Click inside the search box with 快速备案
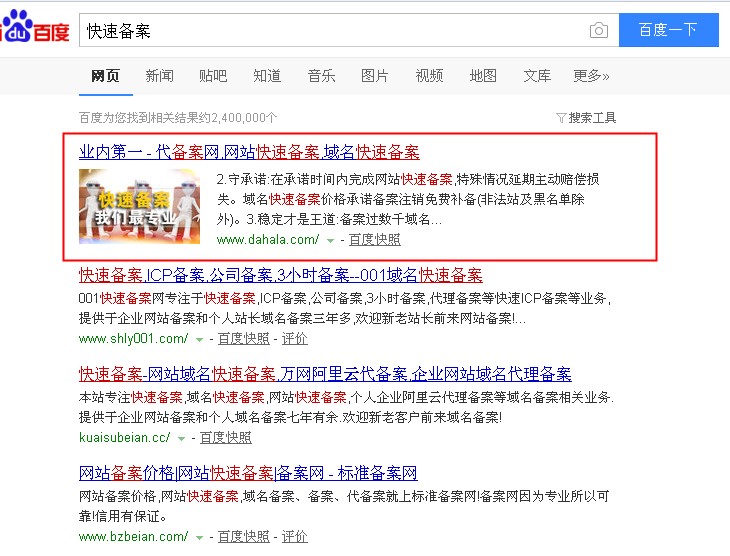The height and width of the screenshot is (556, 730). pos(330,30)
